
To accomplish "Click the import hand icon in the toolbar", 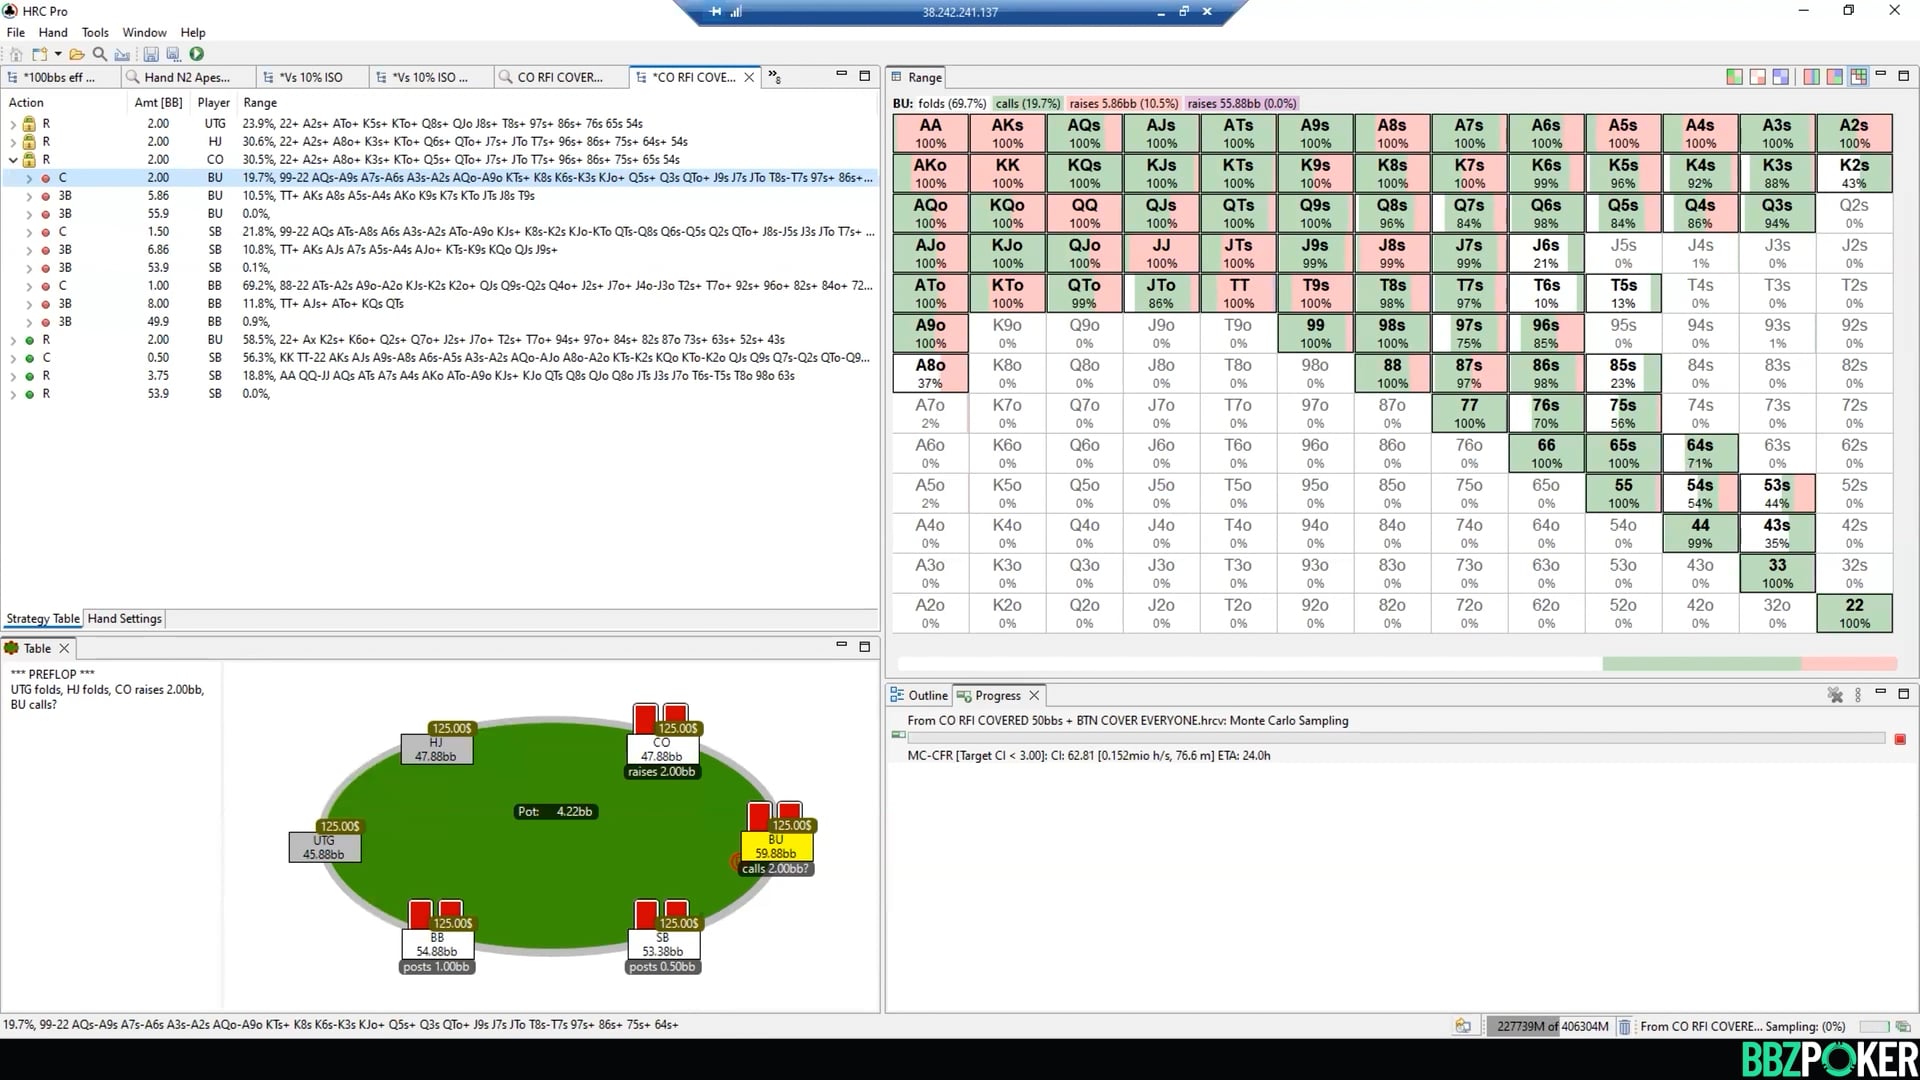I will click(121, 55).
